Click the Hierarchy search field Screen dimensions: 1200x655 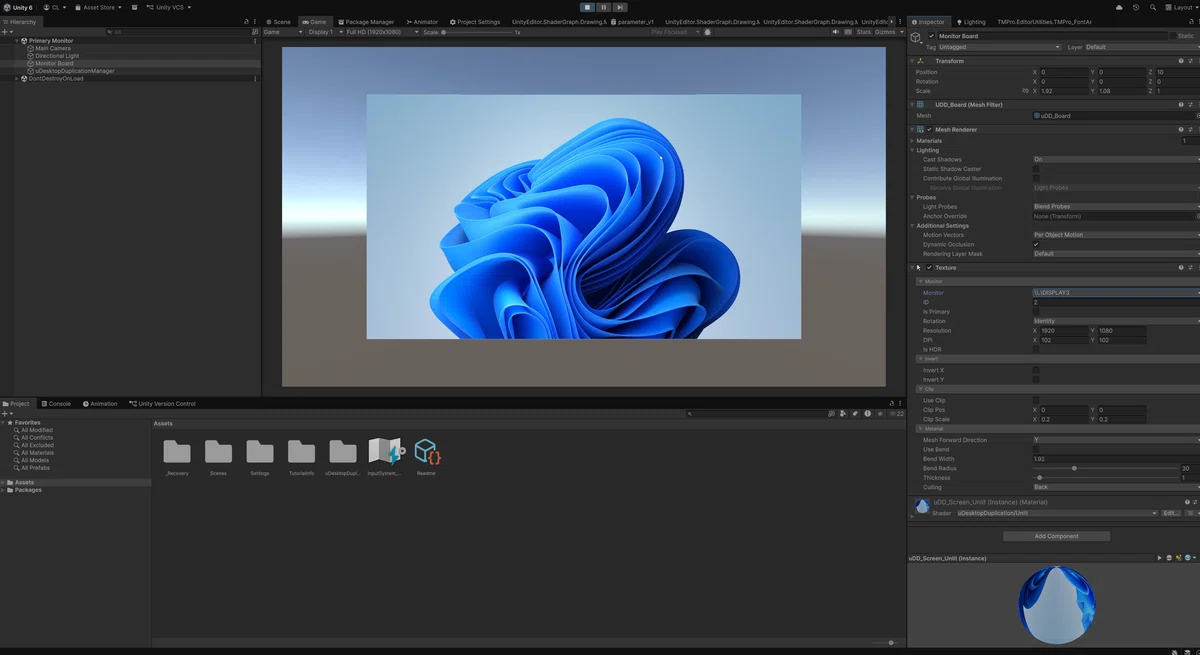pyautogui.click(x=176, y=32)
